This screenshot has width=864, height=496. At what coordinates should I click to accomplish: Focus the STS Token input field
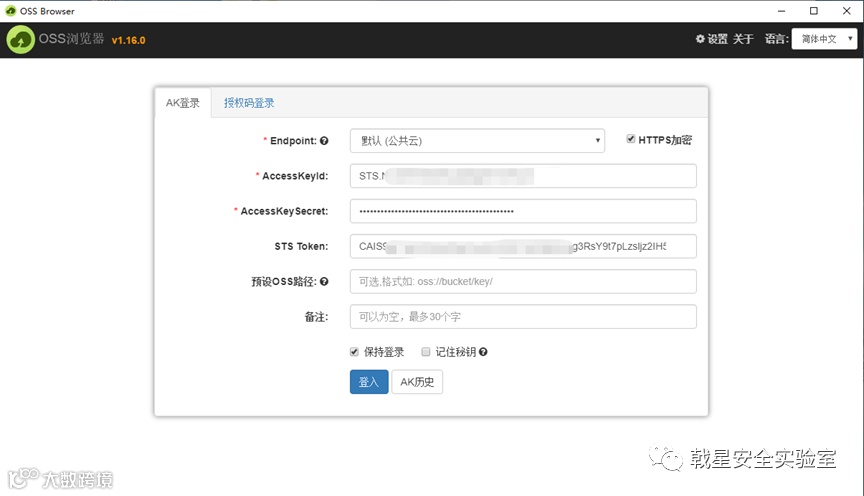(523, 246)
